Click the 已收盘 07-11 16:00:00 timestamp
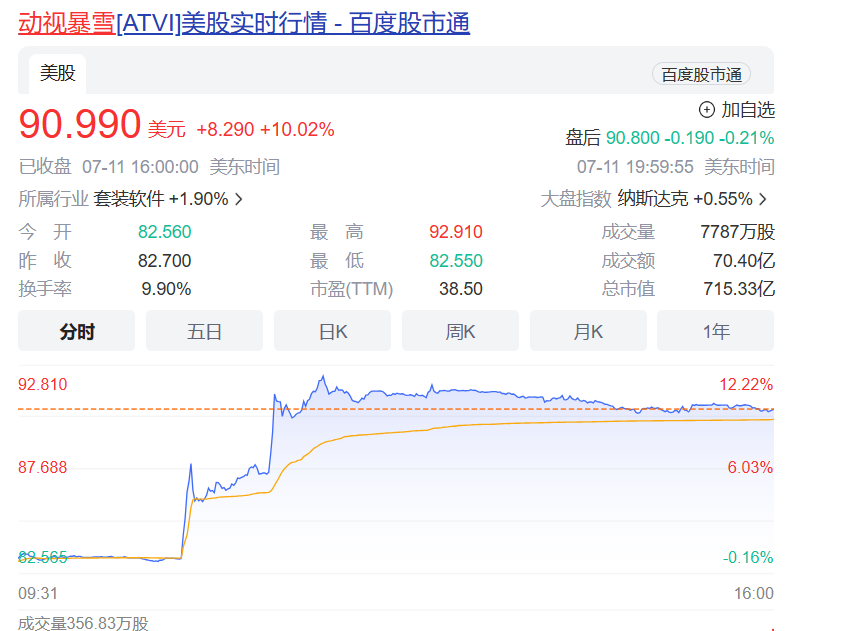Image resolution: width=852 pixels, height=631 pixels. tap(149, 167)
